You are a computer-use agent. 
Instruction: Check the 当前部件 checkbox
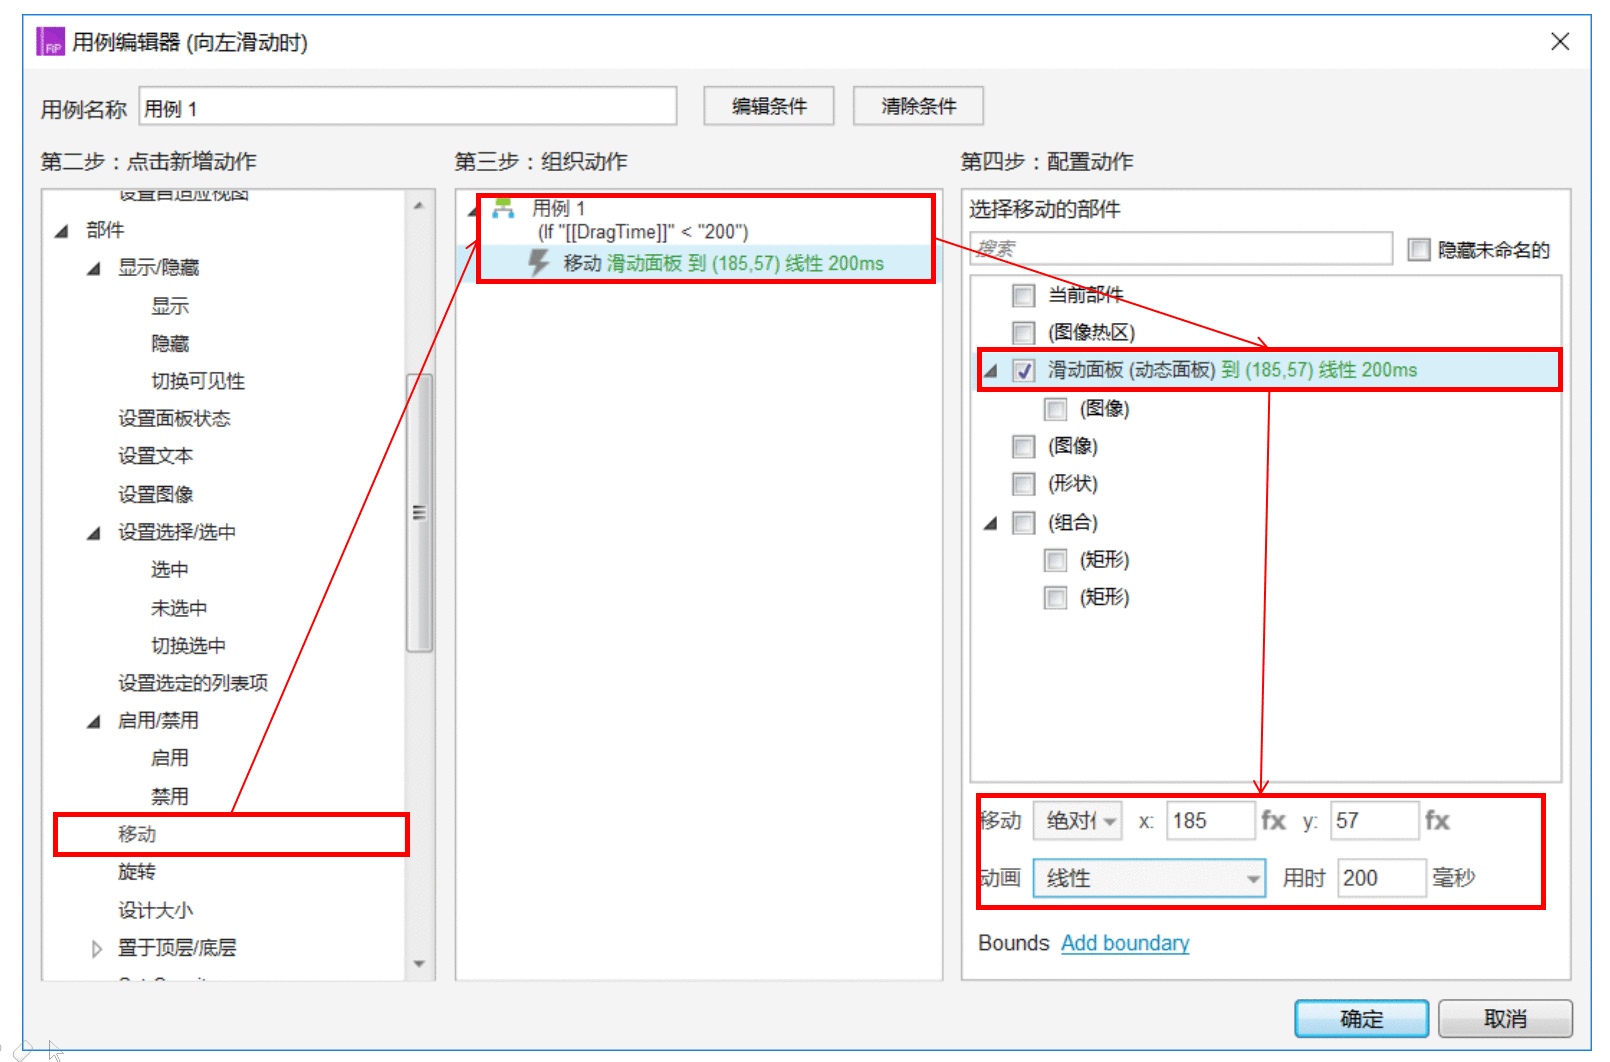coord(1023,295)
